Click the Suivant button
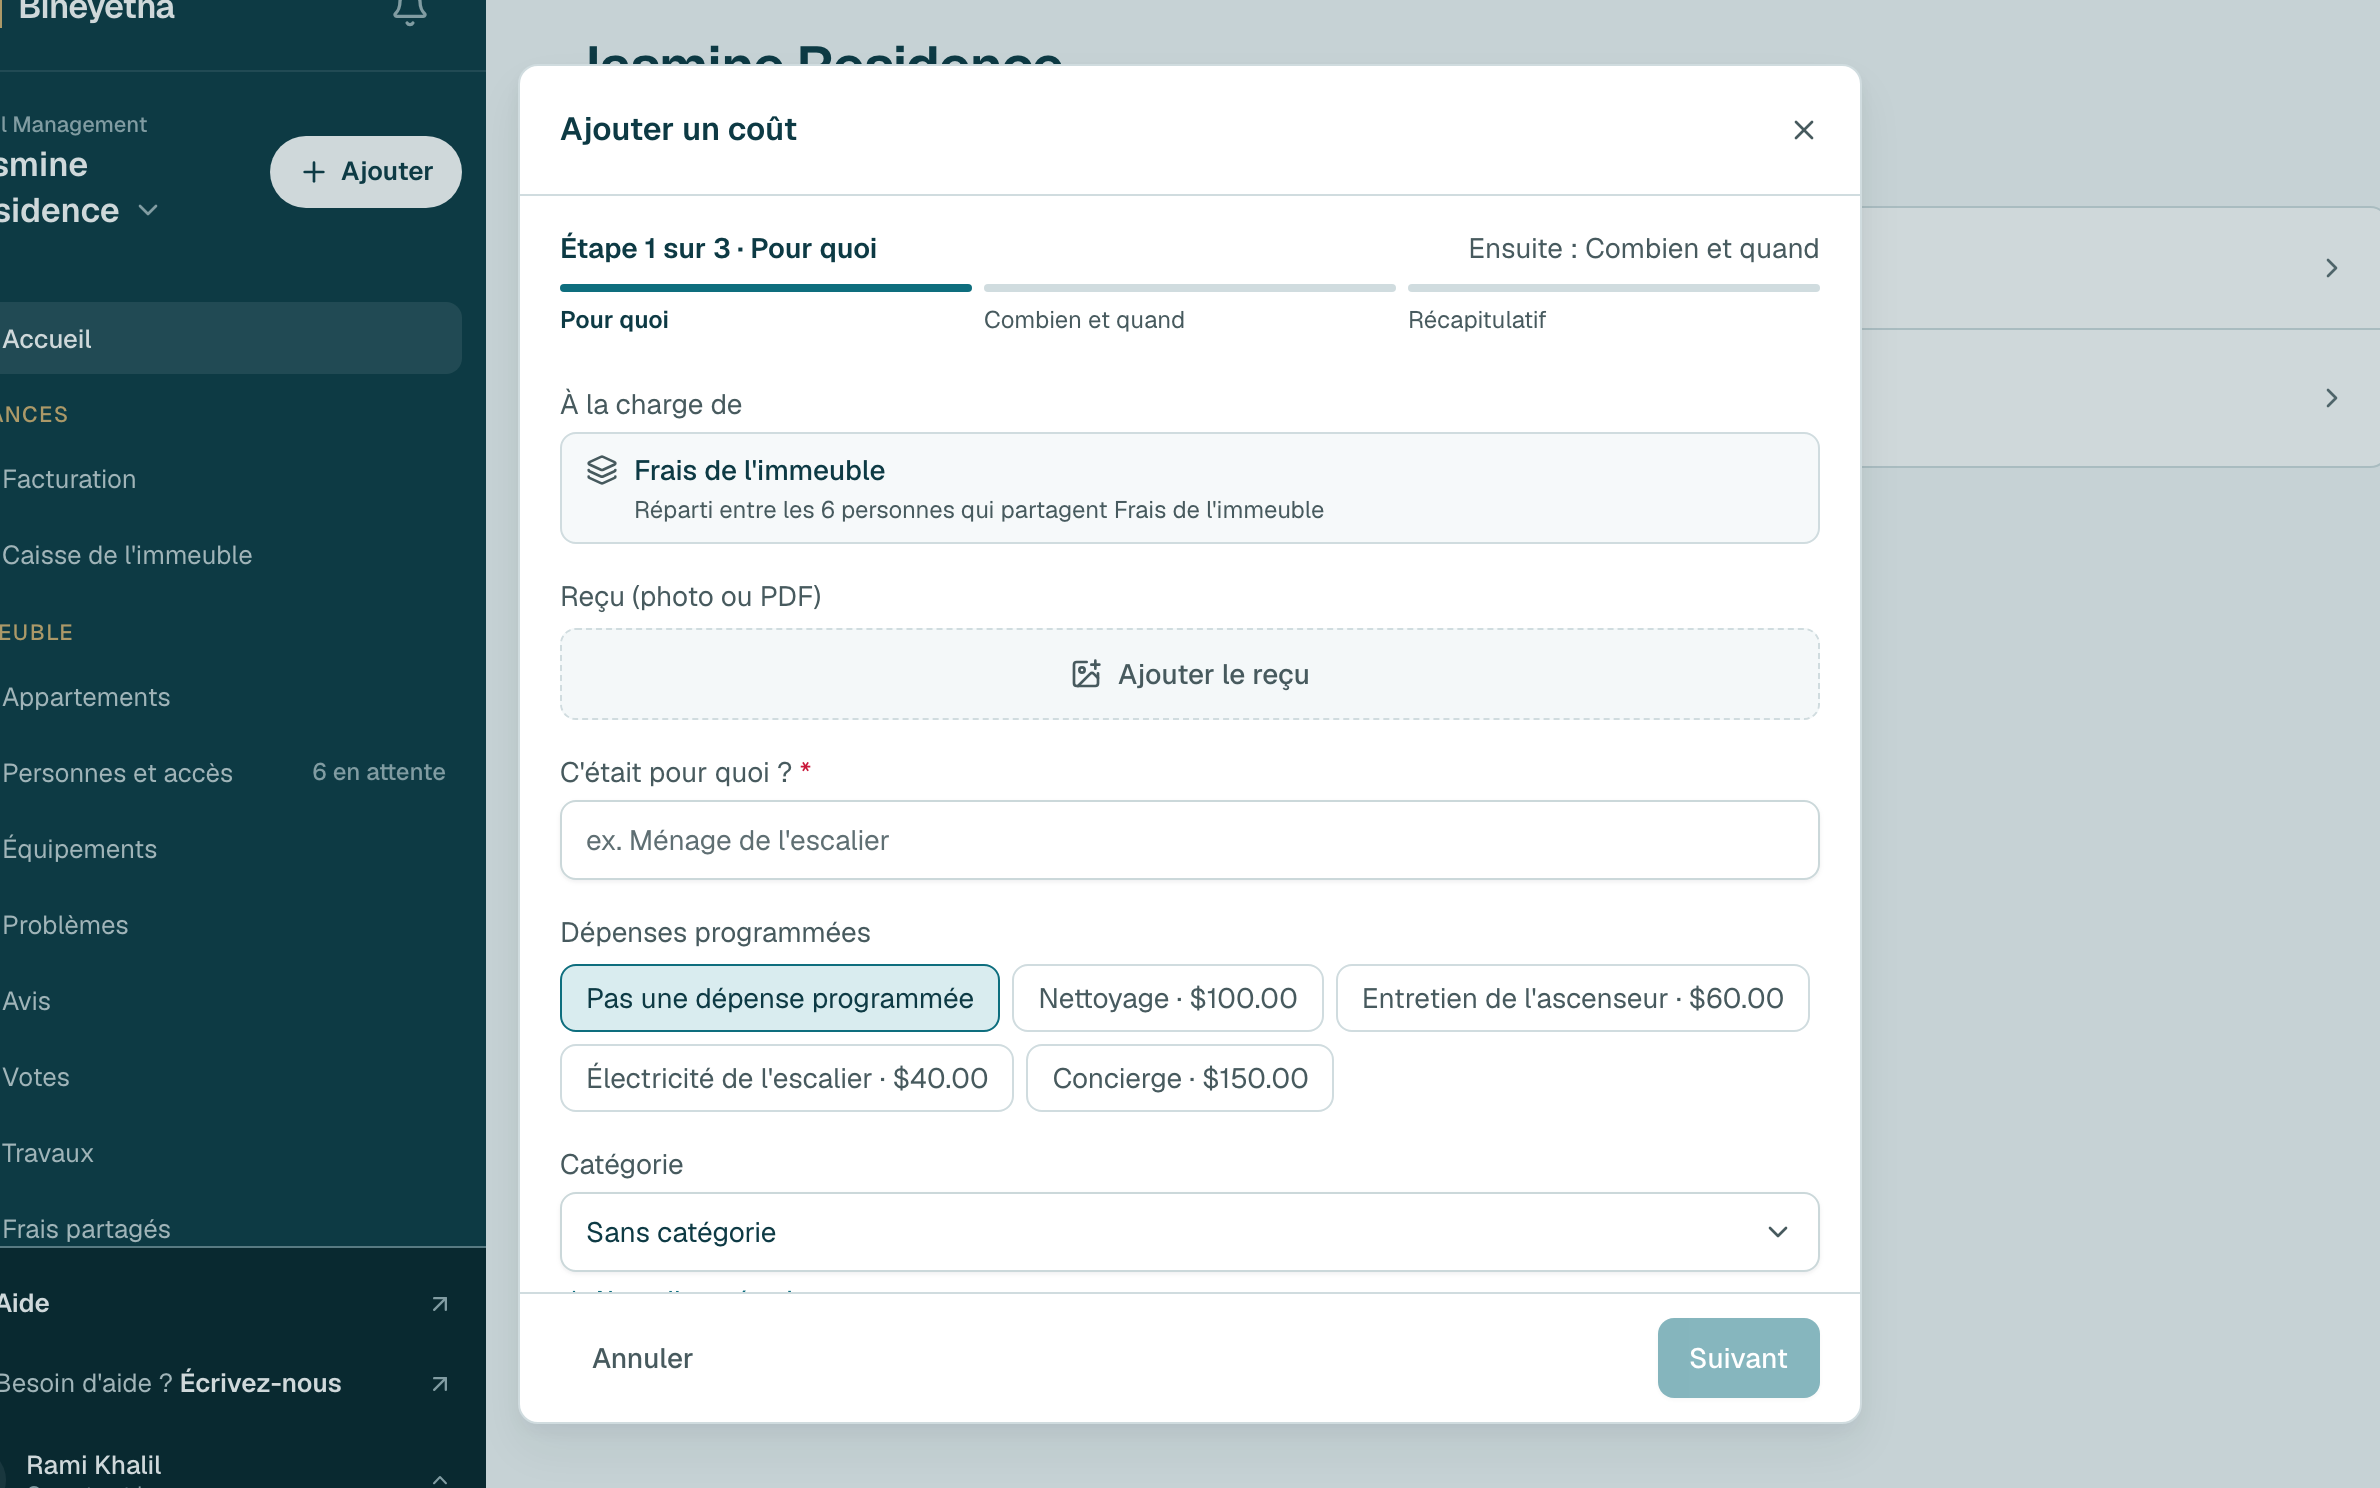The image size is (2380, 1488). (x=1738, y=1358)
